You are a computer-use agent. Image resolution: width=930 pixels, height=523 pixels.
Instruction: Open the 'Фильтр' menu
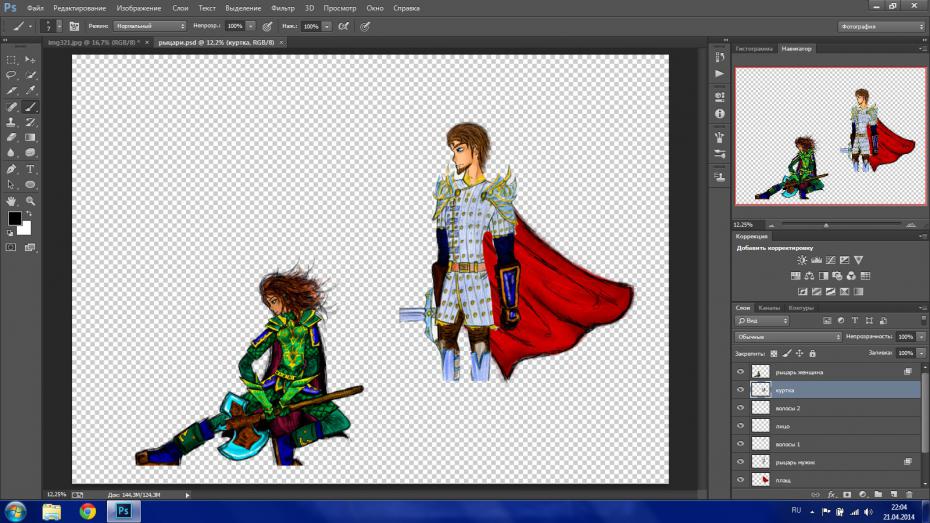point(282,7)
